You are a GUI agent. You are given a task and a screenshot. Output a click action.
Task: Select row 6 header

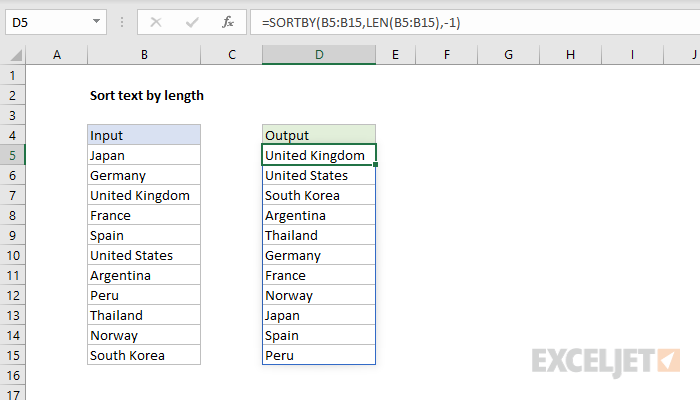click(12, 175)
